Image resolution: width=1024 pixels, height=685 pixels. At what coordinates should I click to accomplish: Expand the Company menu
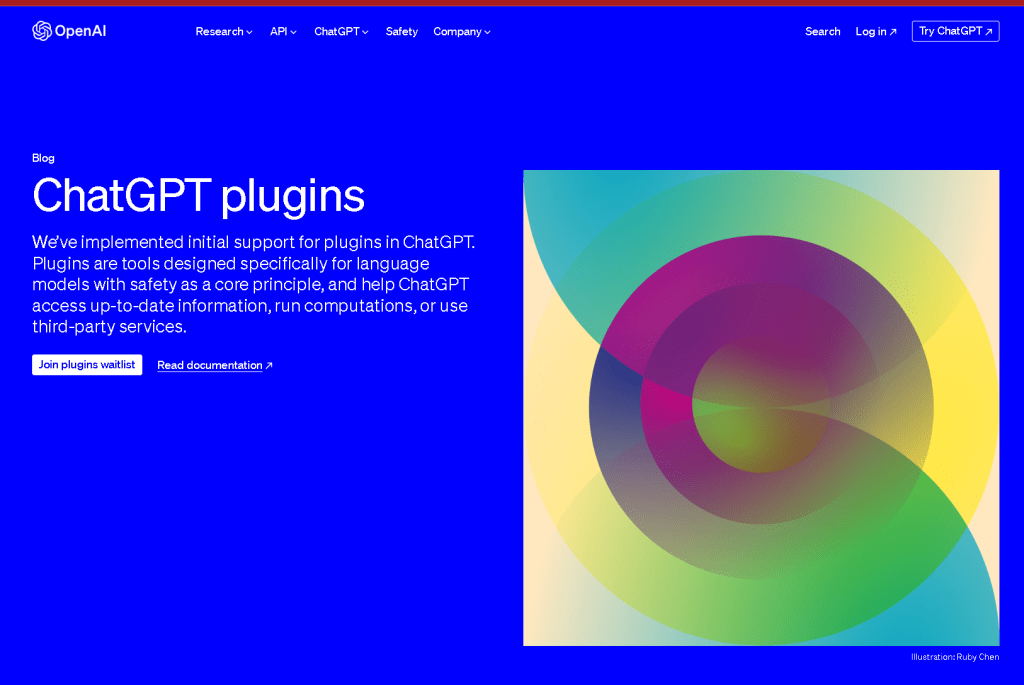coord(462,31)
